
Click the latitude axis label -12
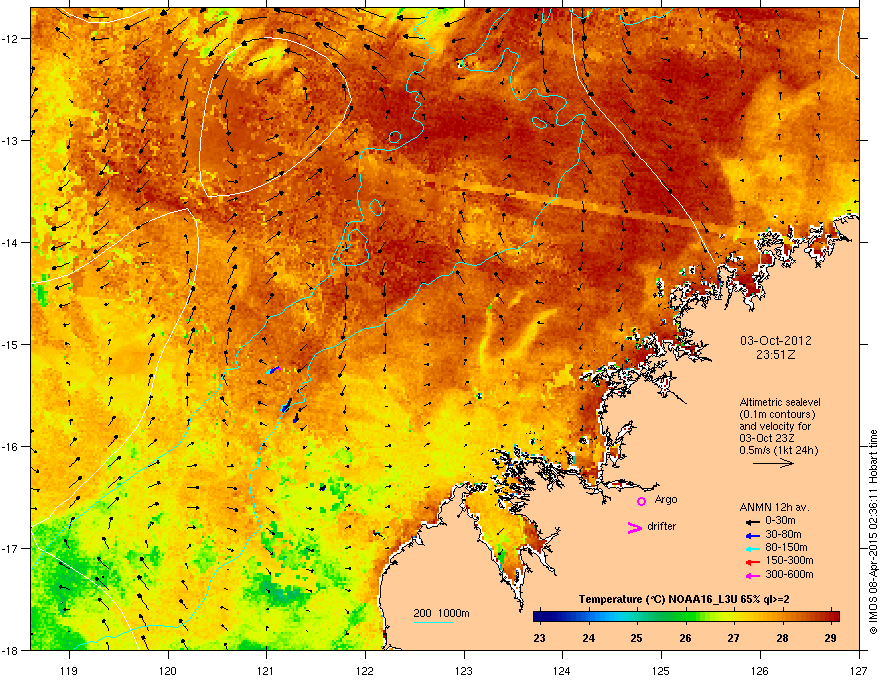click(11, 38)
